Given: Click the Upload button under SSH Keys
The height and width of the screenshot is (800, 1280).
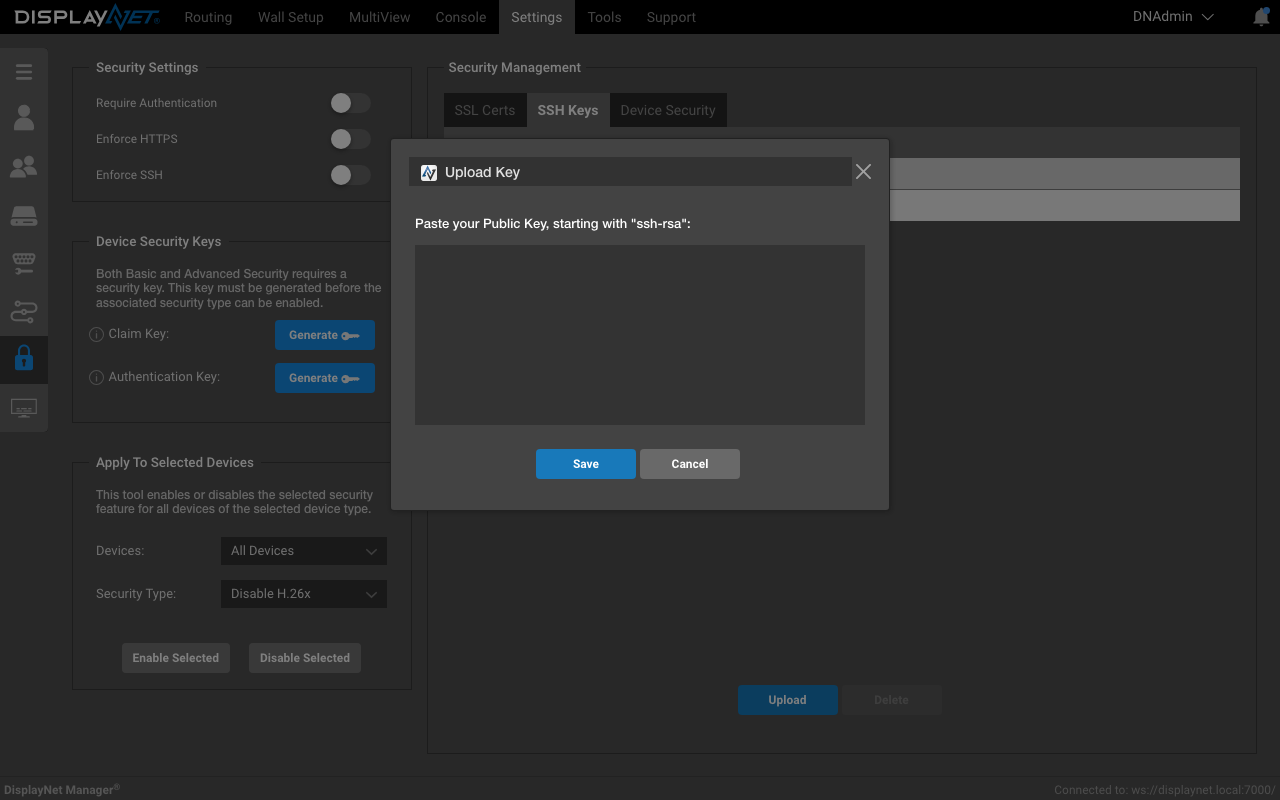Looking at the screenshot, I should tap(788, 700).
